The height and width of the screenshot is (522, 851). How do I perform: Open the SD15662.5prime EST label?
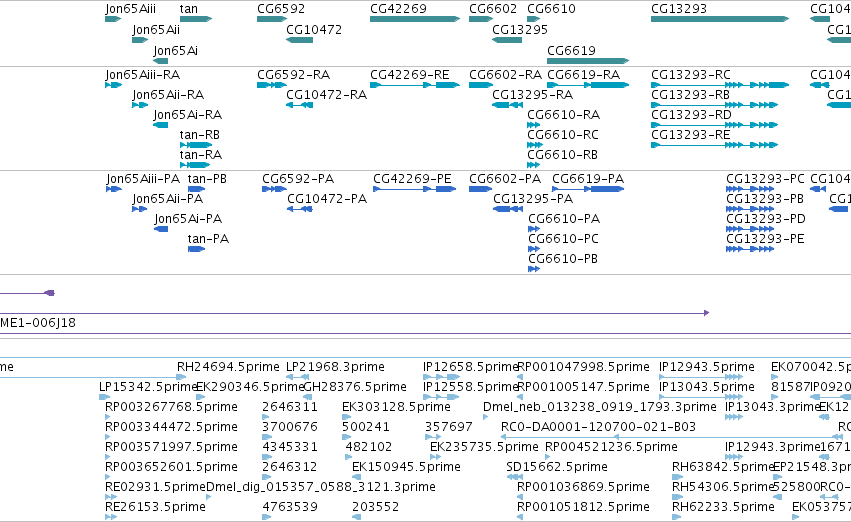click(557, 467)
